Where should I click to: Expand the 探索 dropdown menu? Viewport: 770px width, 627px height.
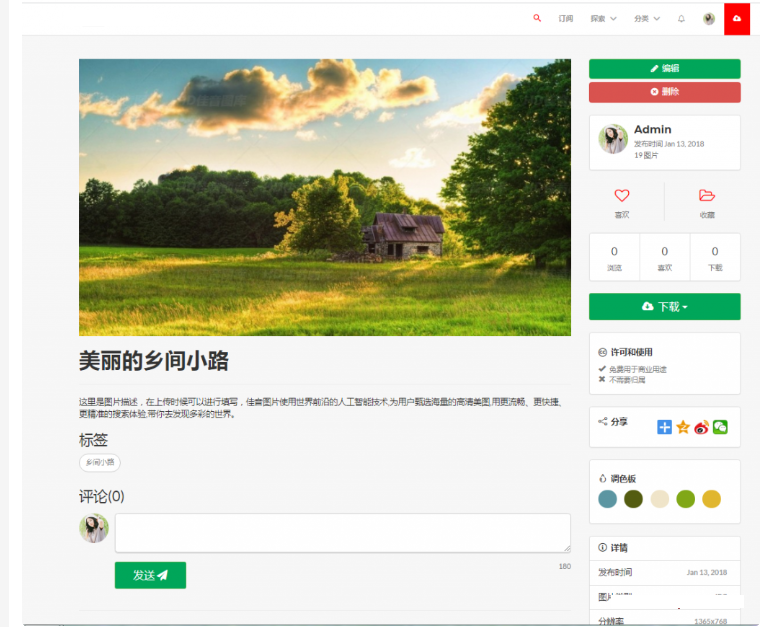[x=603, y=19]
